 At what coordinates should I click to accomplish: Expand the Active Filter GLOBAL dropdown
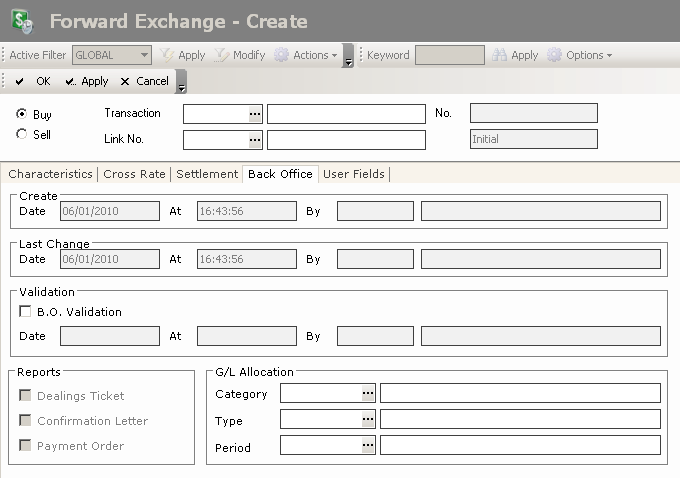[x=145, y=56]
